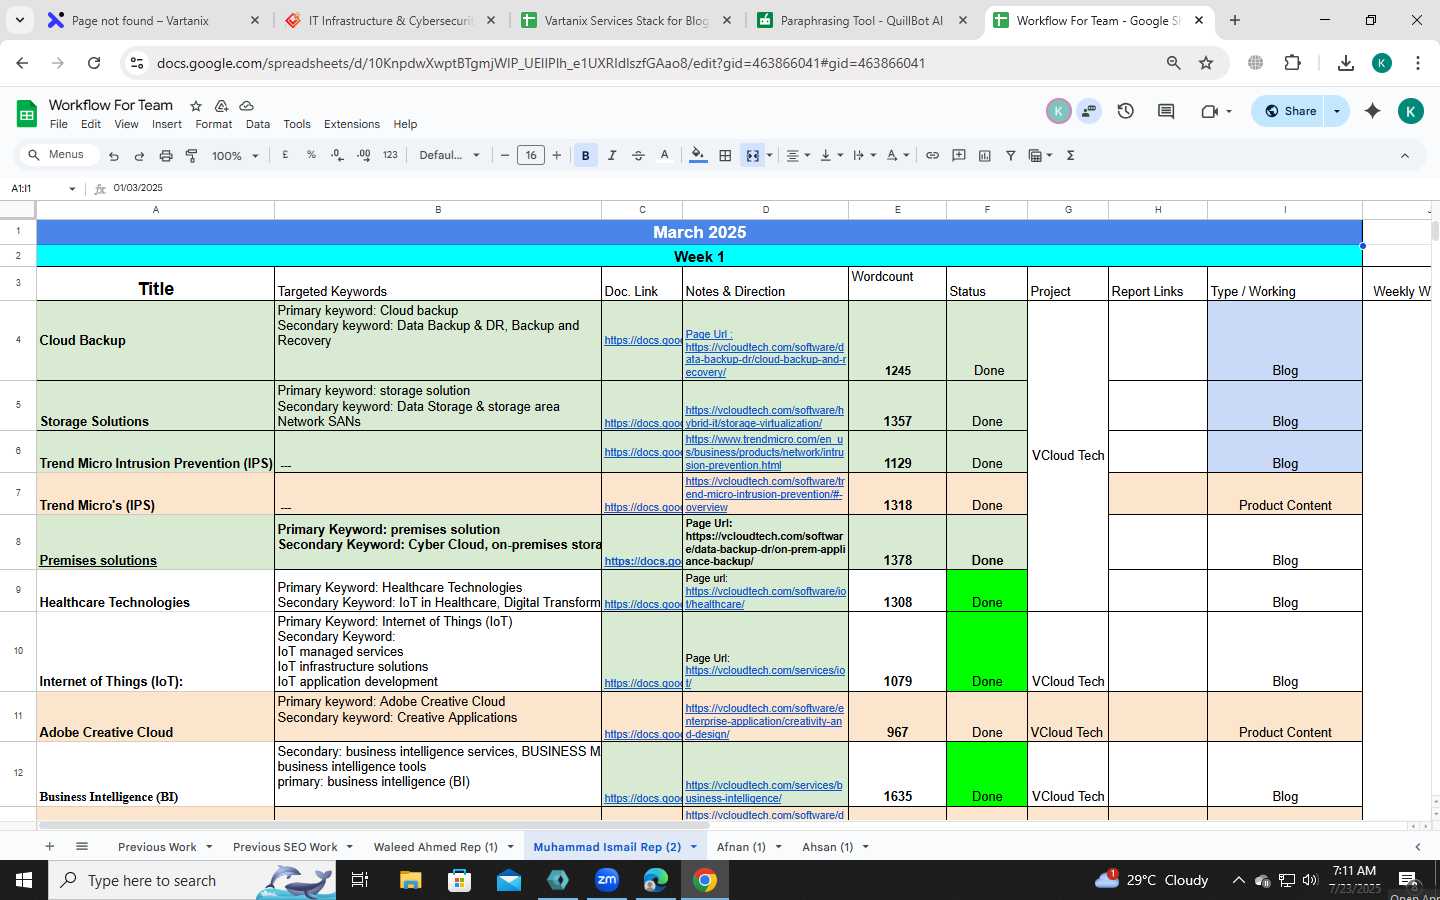The width and height of the screenshot is (1440, 900).
Task: Open the Format menu
Action: click(x=213, y=124)
